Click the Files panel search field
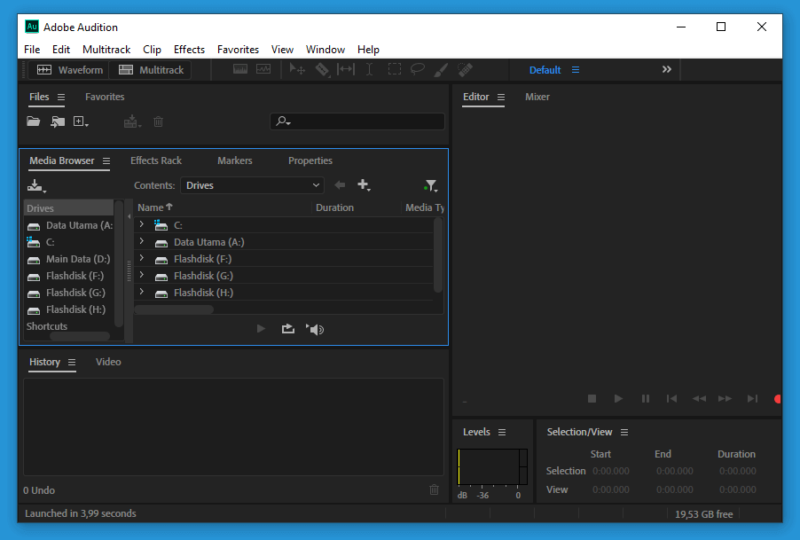This screenshot has height=540, width=800. coord(357,121)
